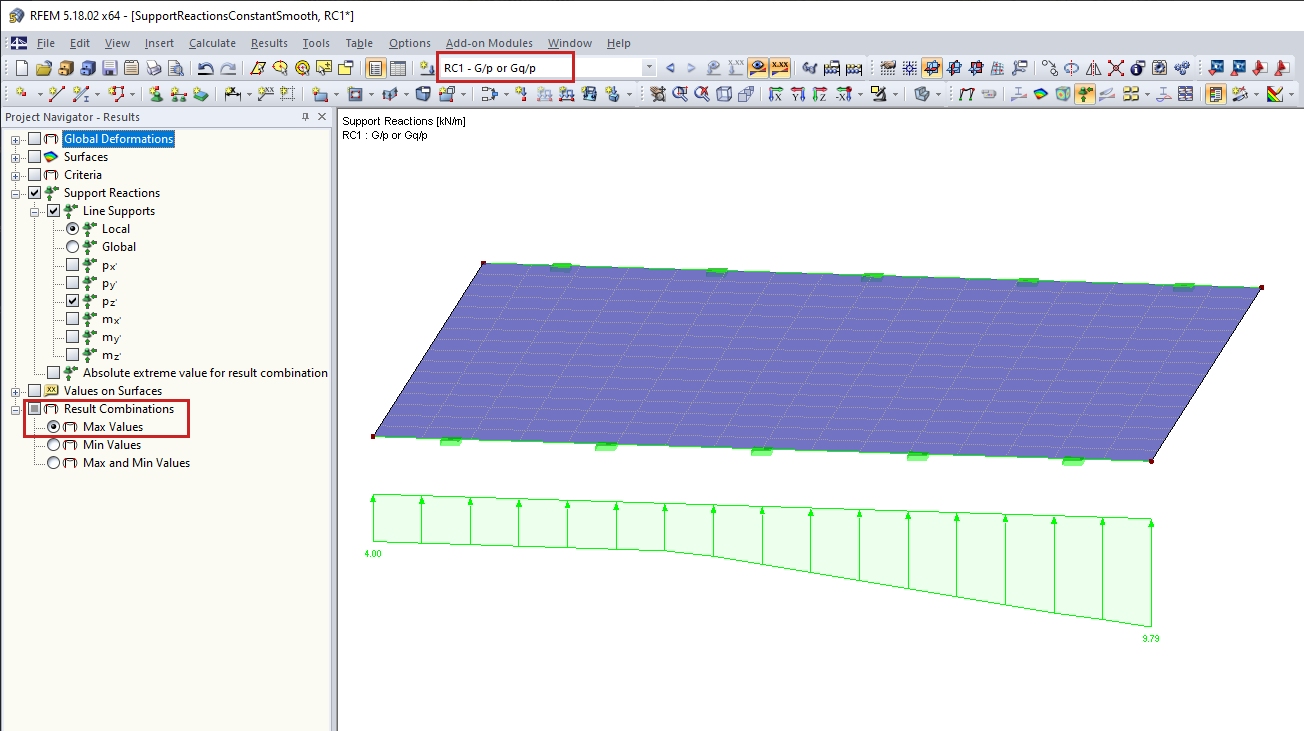The width and height of the screenshot is (1304, 731).
Task: Click the printer icon
Action: pos(153,68)
